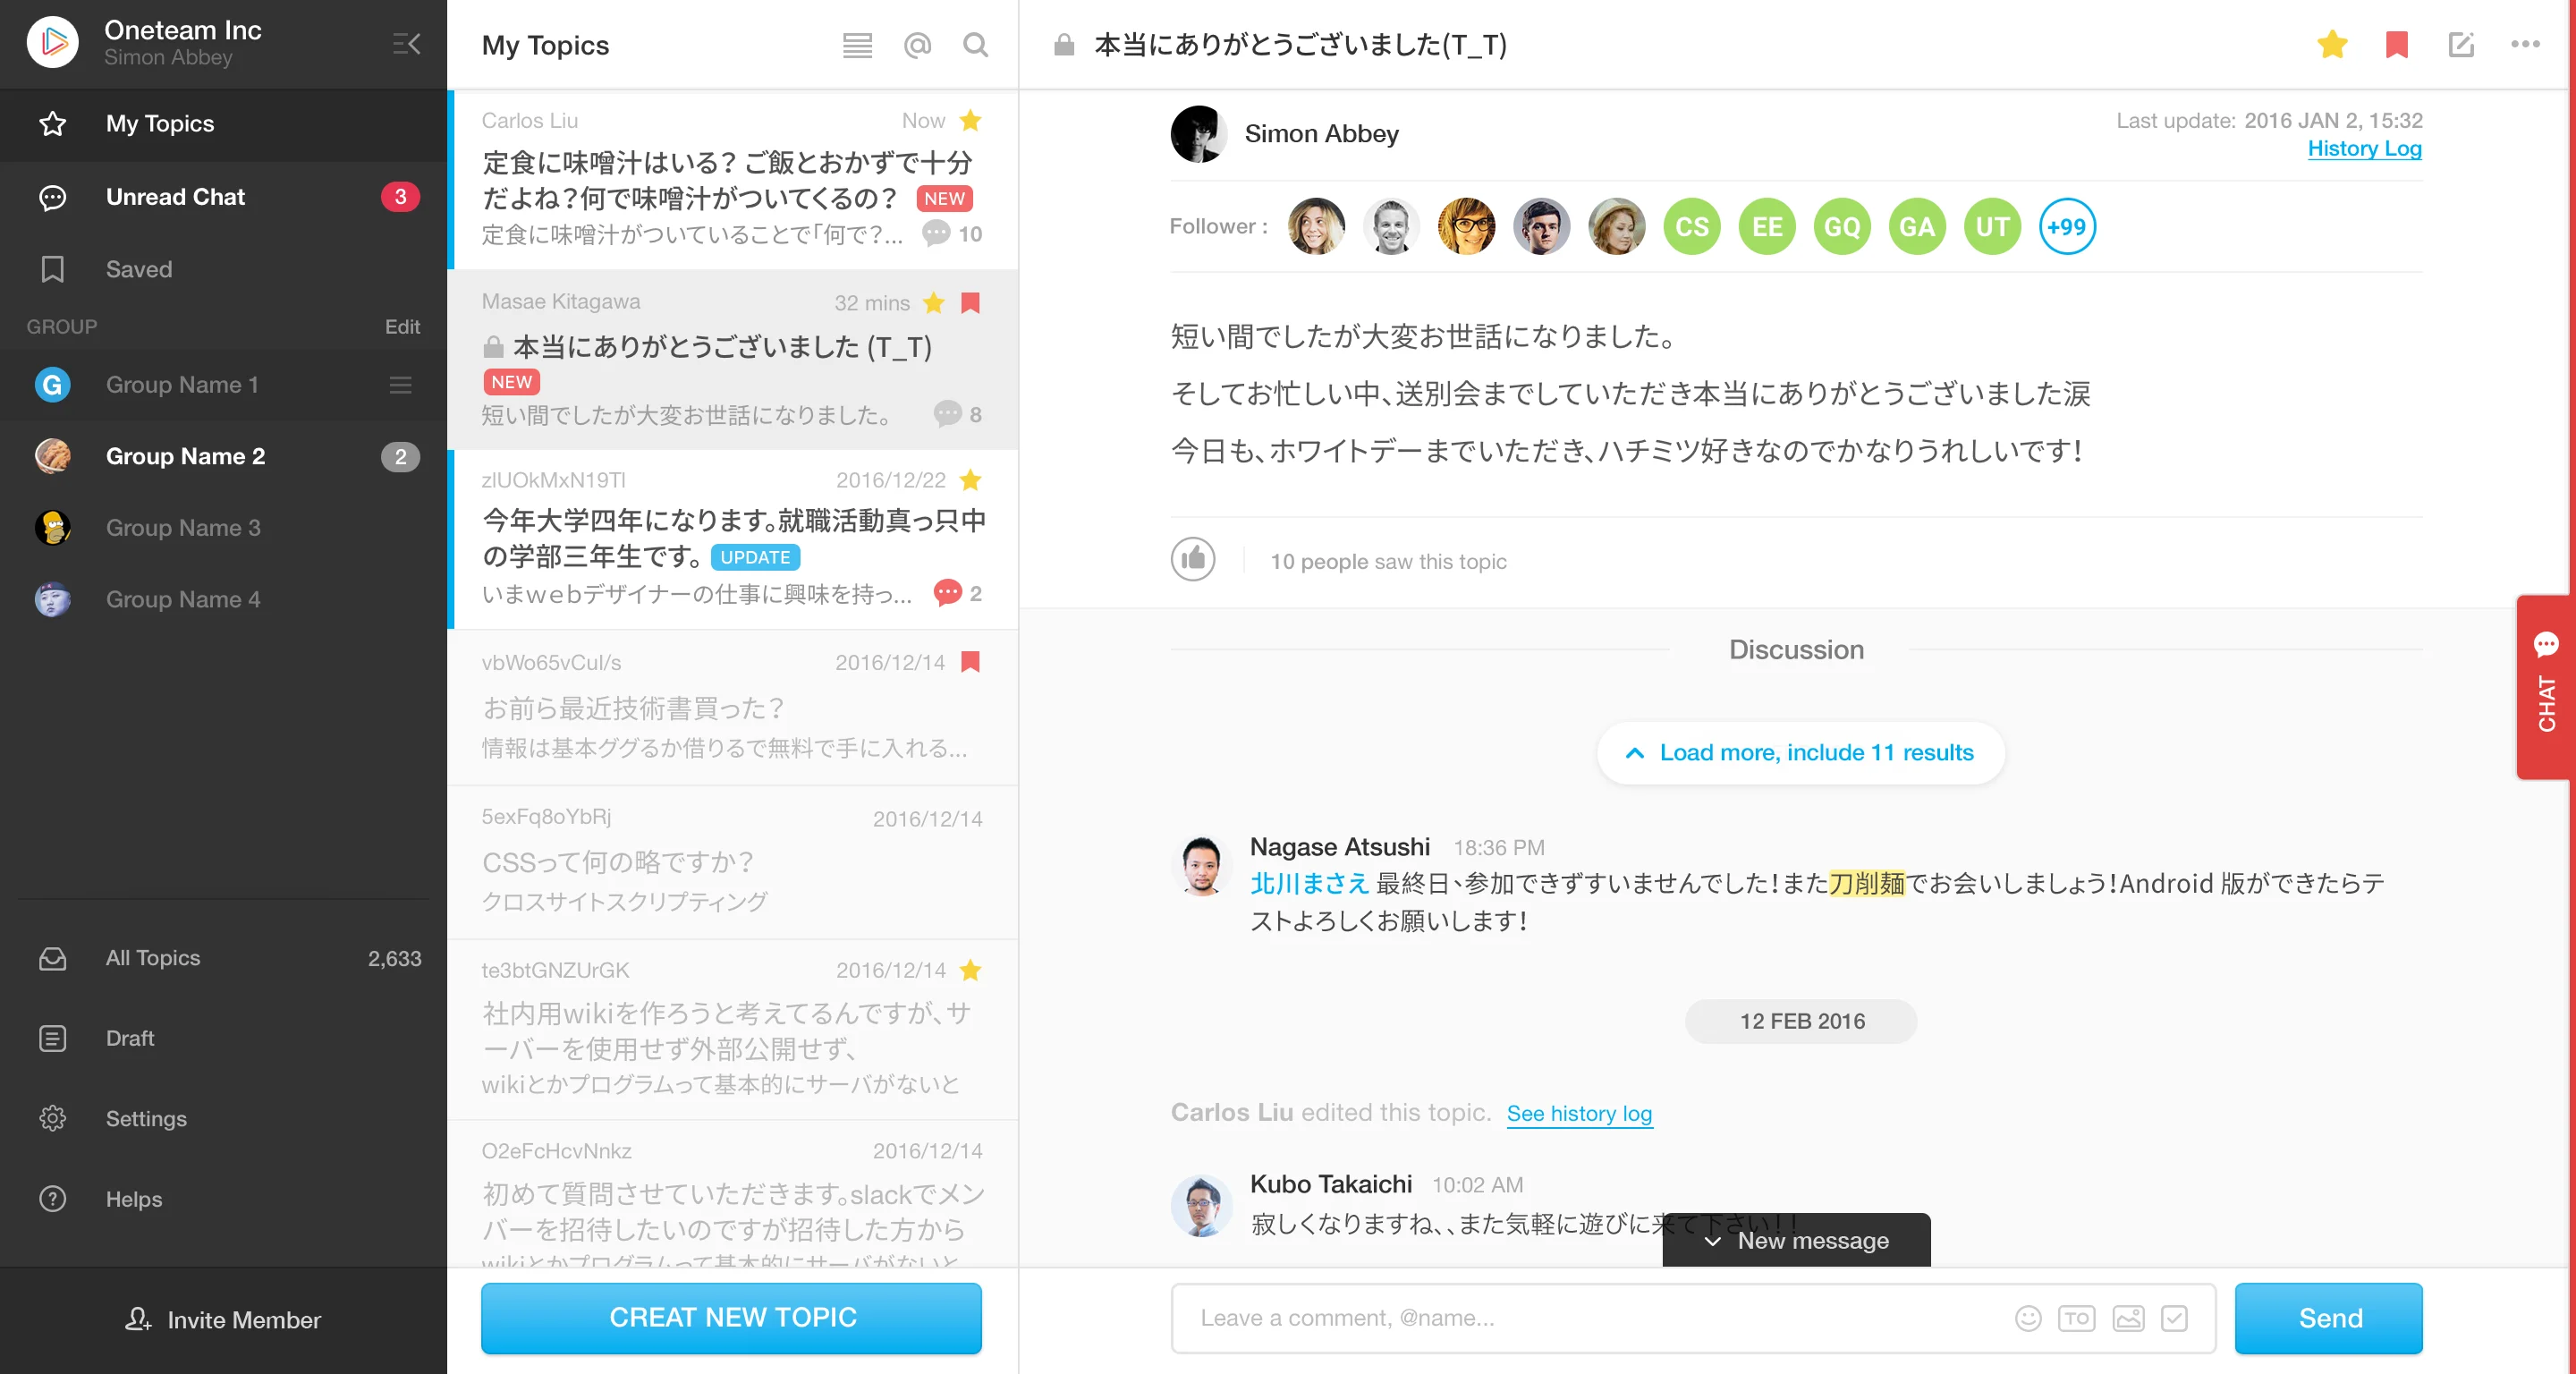Open the three-dot more options menu
2576x1374 pixels.
tap(2525, 45)
